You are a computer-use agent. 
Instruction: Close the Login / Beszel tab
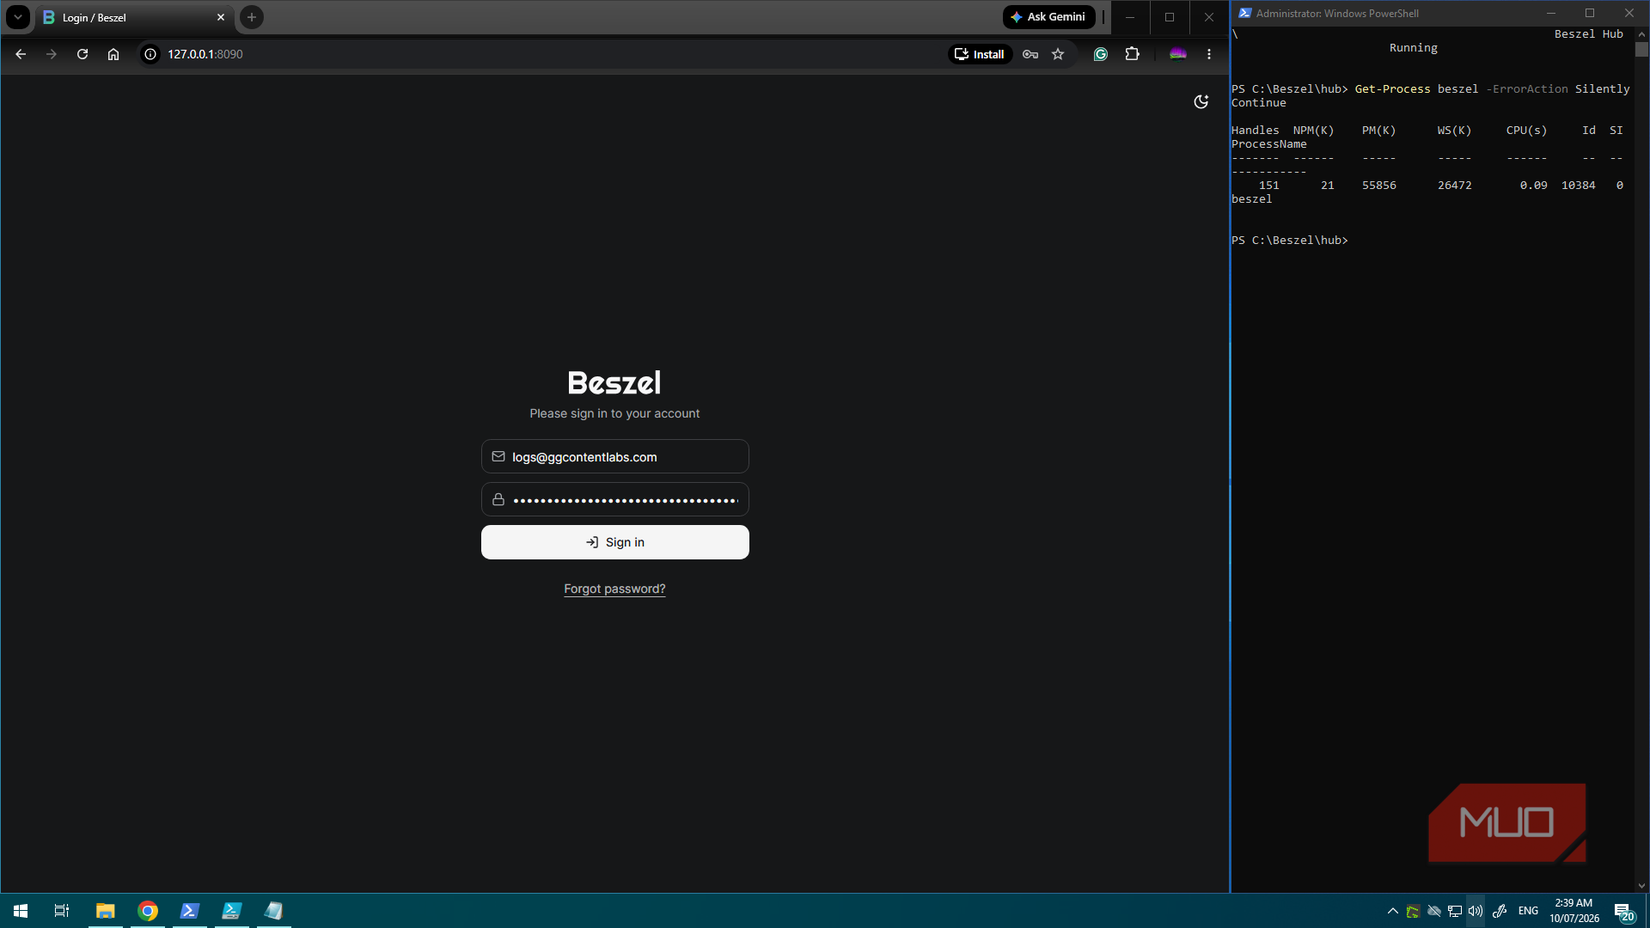click(x=221, y=17)
